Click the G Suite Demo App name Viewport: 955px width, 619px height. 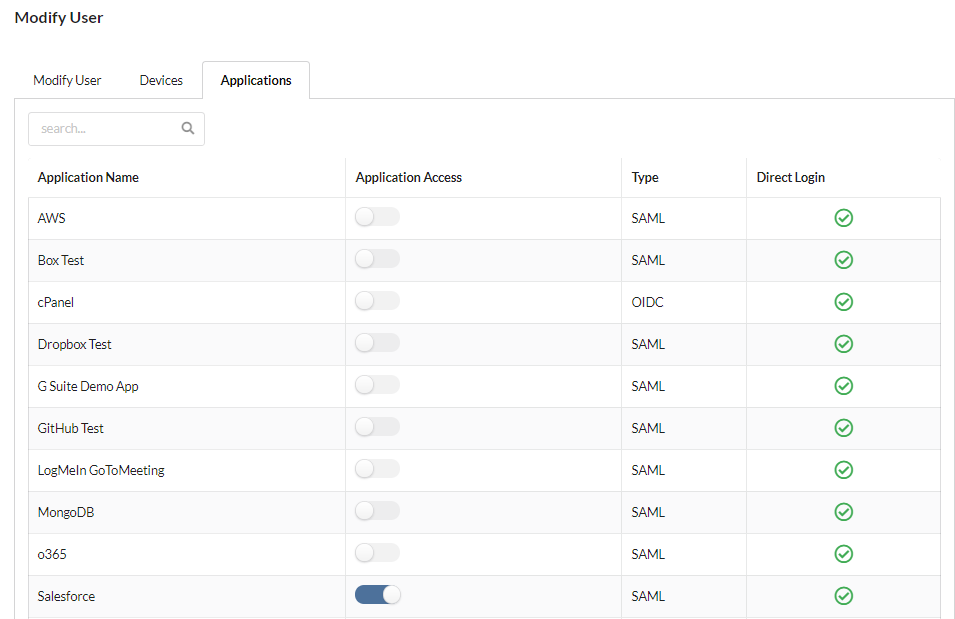click(x=88, y=386)
